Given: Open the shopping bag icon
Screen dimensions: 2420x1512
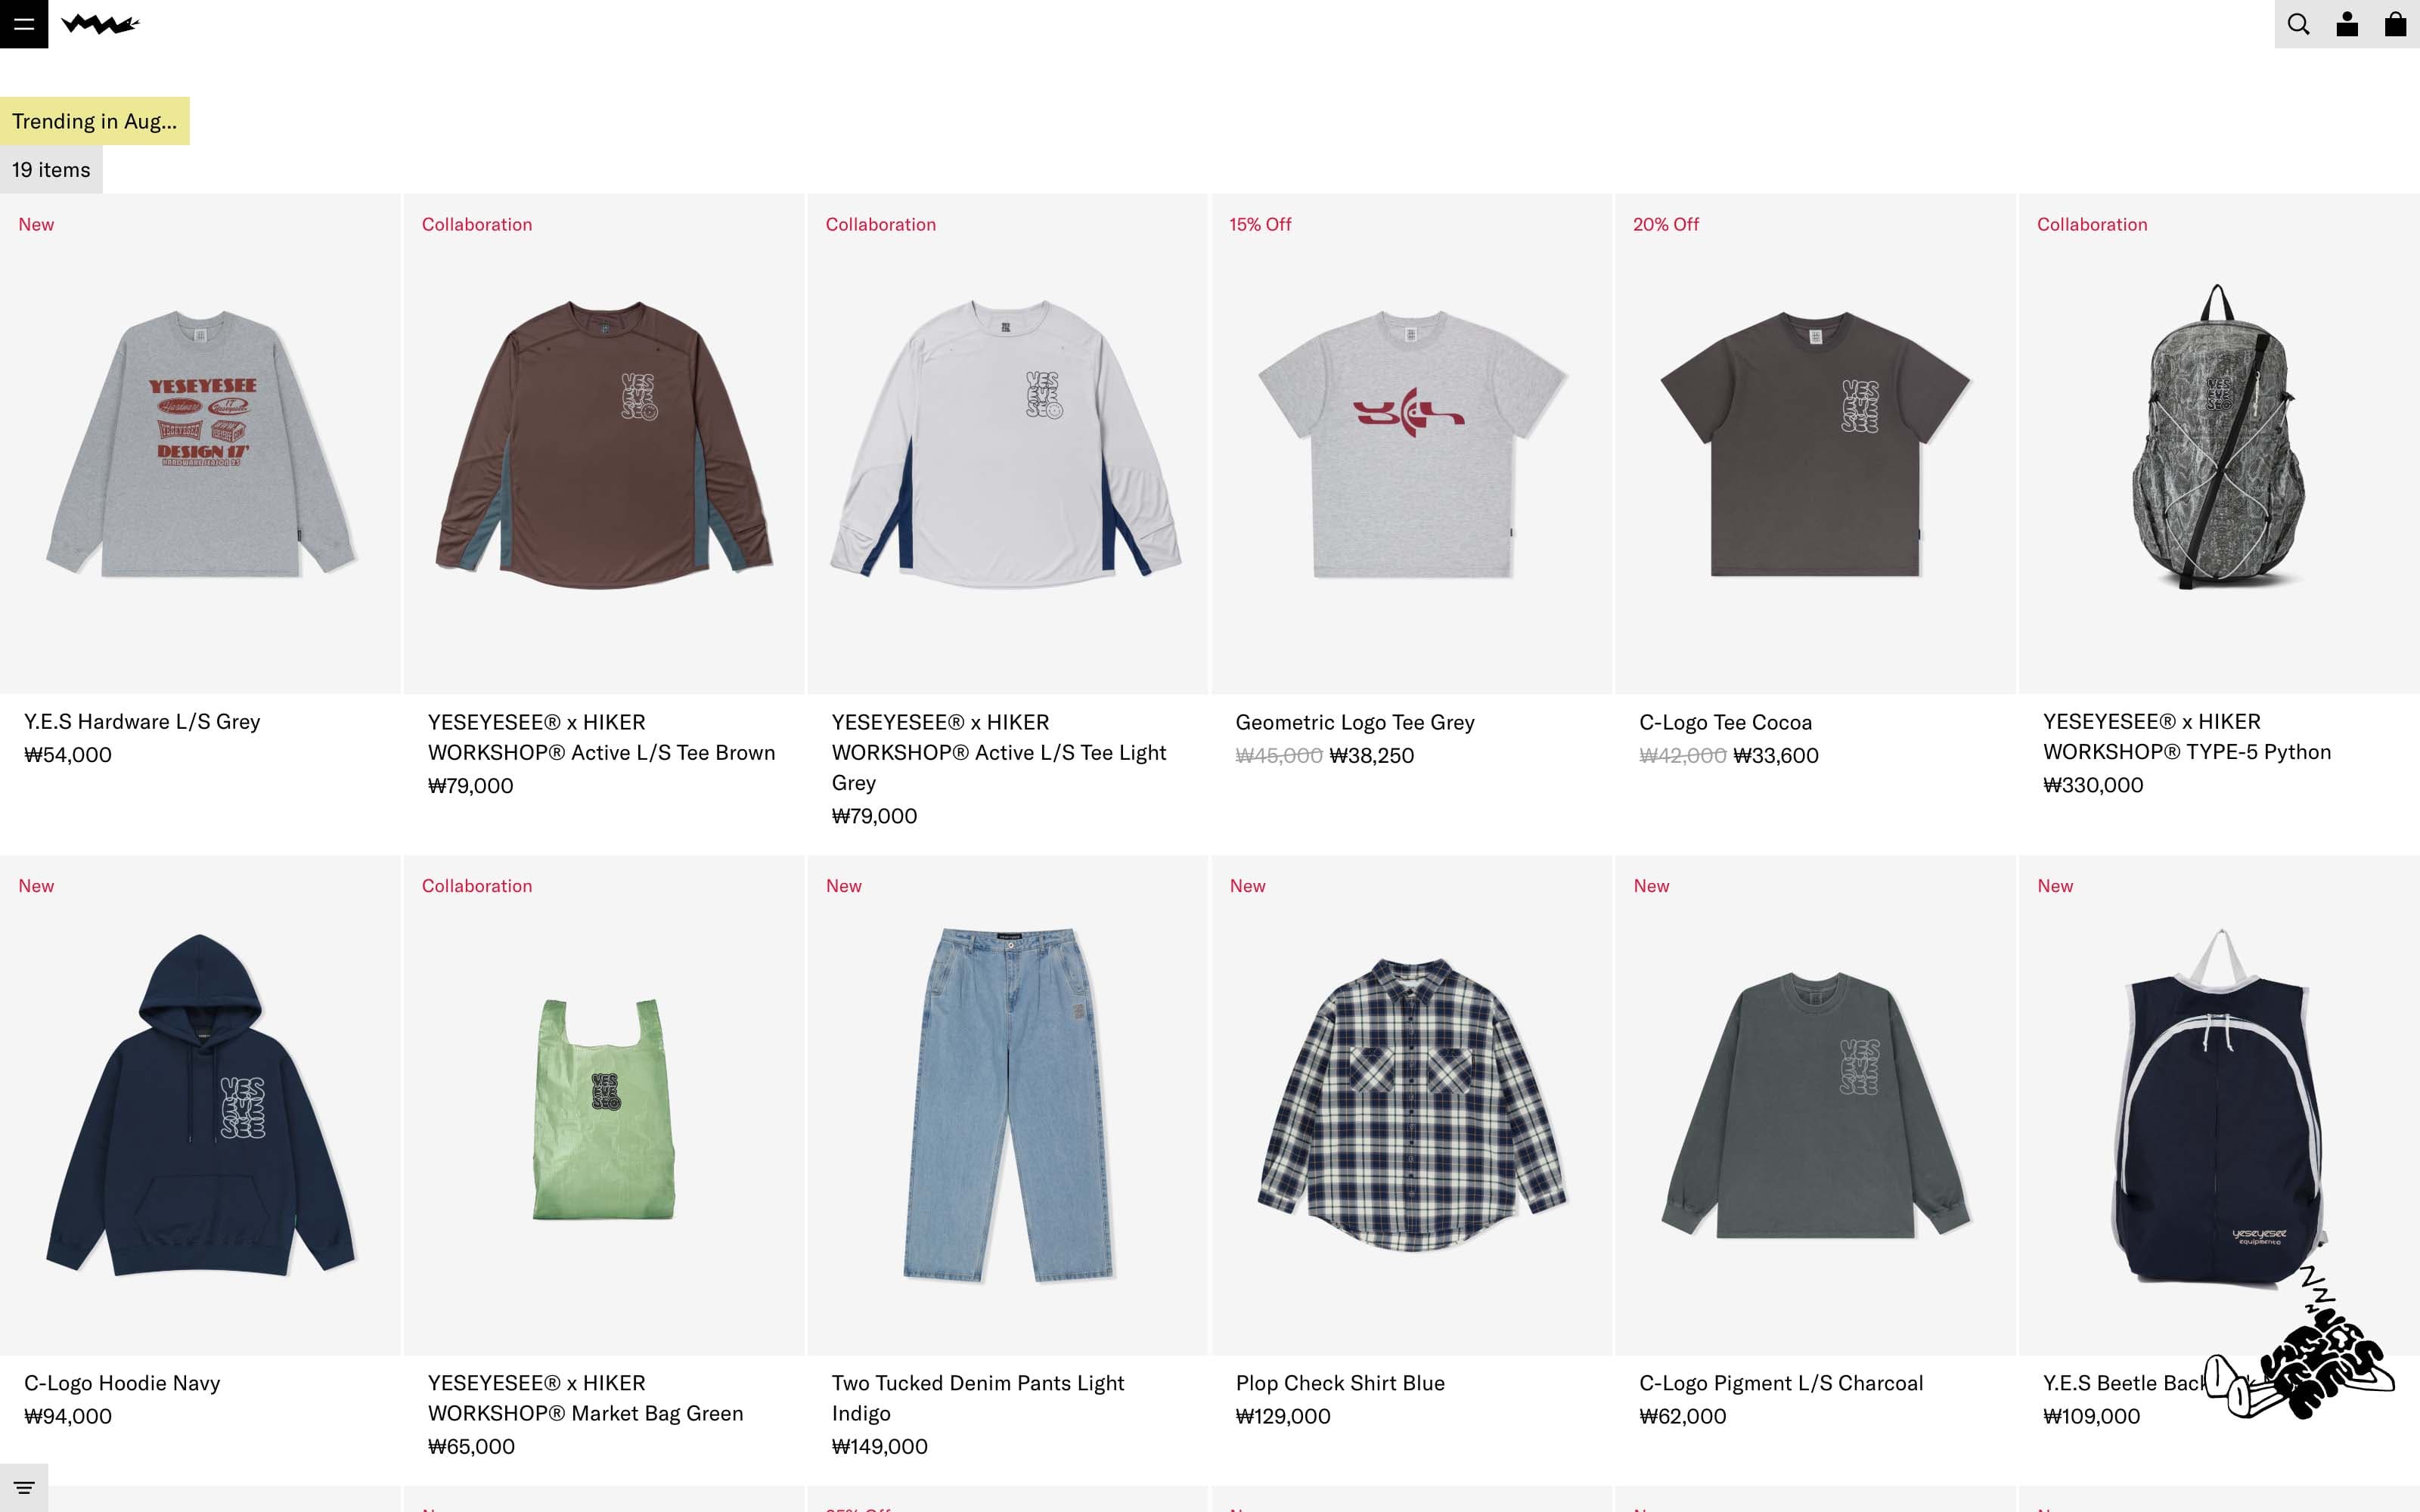Looking at the screenshot, I should pyautogui.click(x=2395, y=24).
